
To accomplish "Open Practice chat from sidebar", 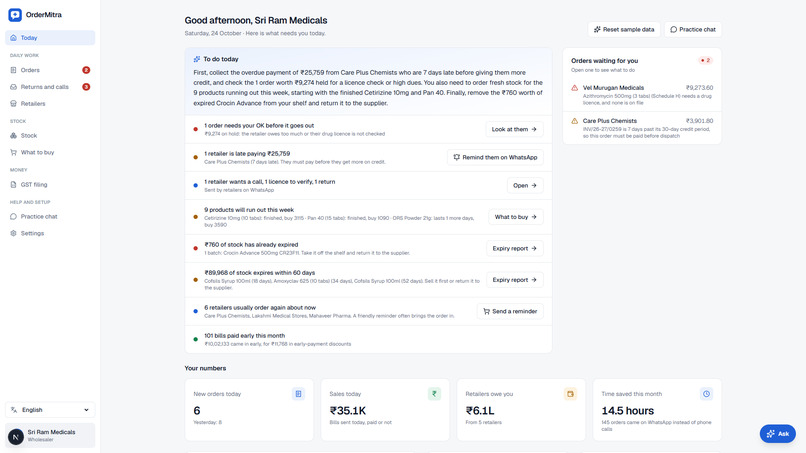I will pos(50,216).
